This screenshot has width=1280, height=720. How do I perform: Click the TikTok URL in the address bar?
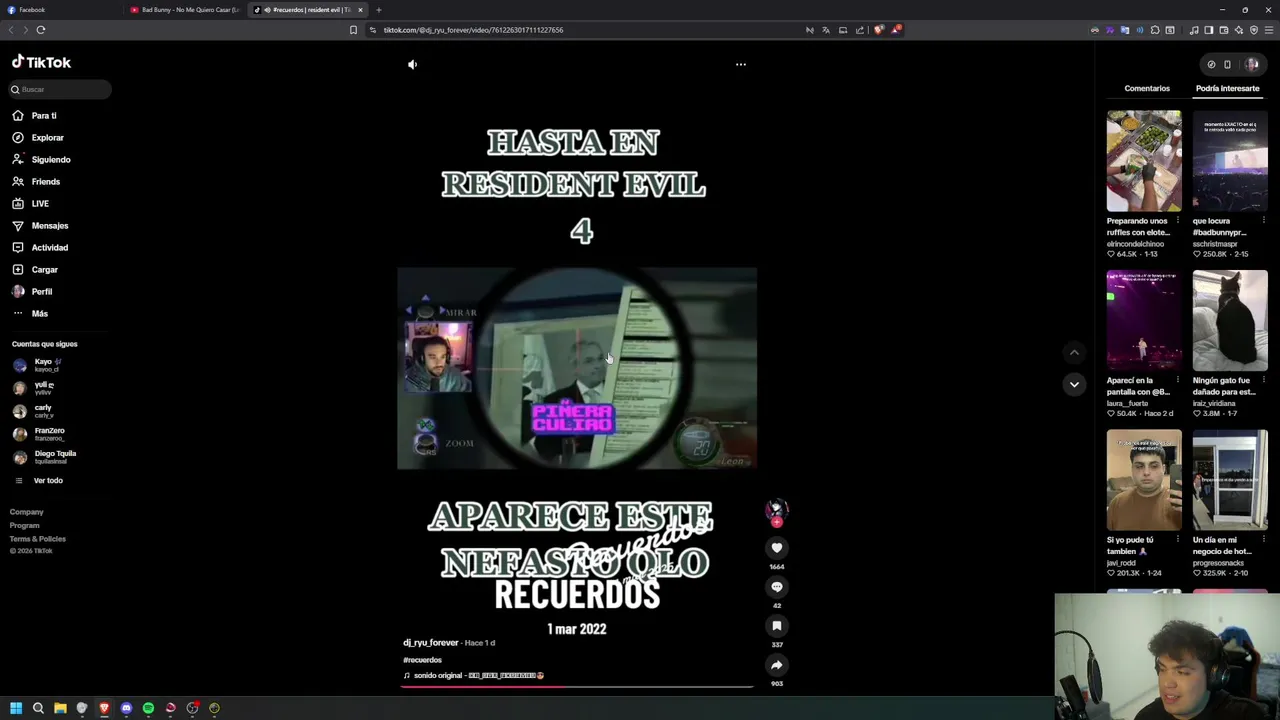(x=473, y=30)
